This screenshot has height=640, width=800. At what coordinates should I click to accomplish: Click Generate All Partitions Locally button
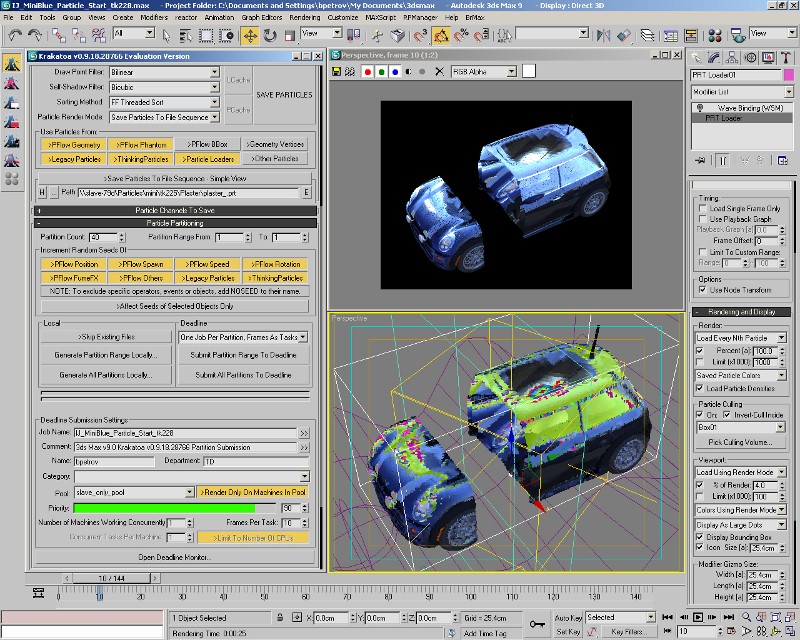(106, 375)
